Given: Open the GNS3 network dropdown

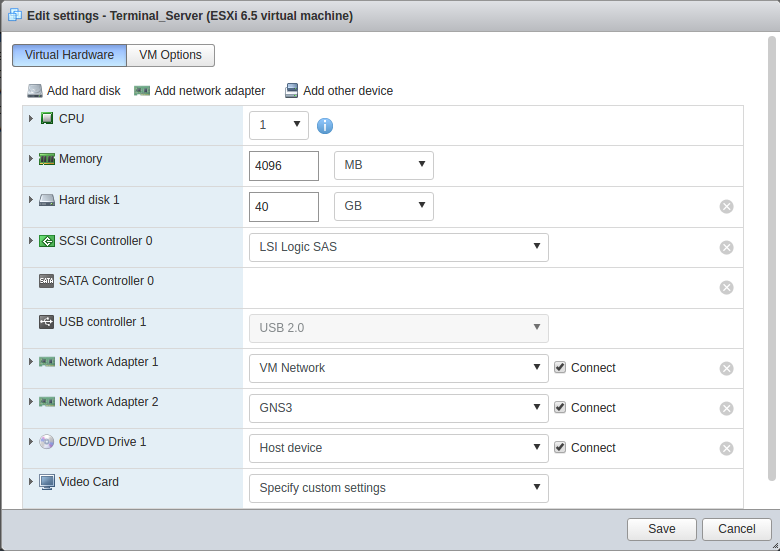Looking at the screenshot, I should 398,408.
